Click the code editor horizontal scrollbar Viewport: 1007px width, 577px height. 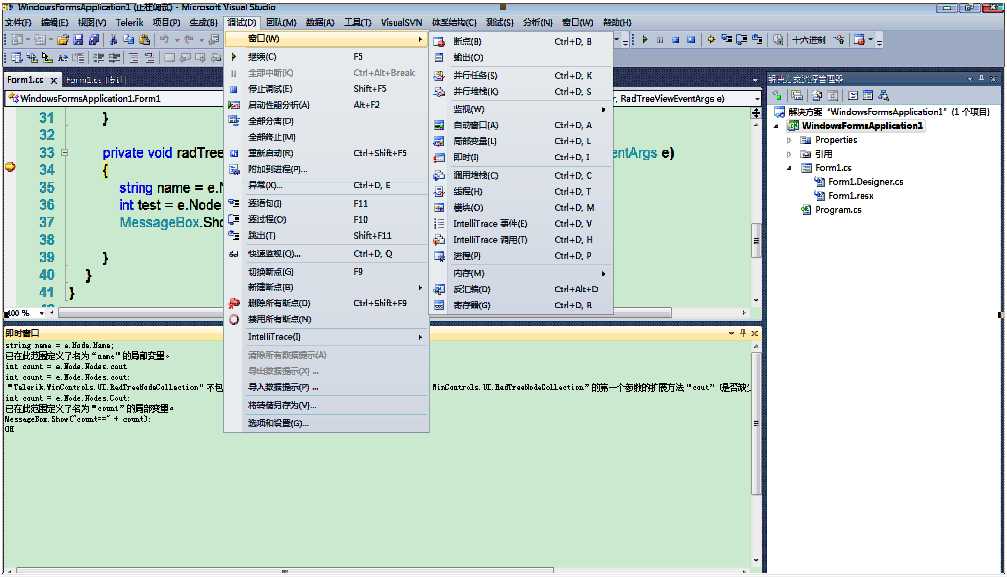[x=365, y=313]
